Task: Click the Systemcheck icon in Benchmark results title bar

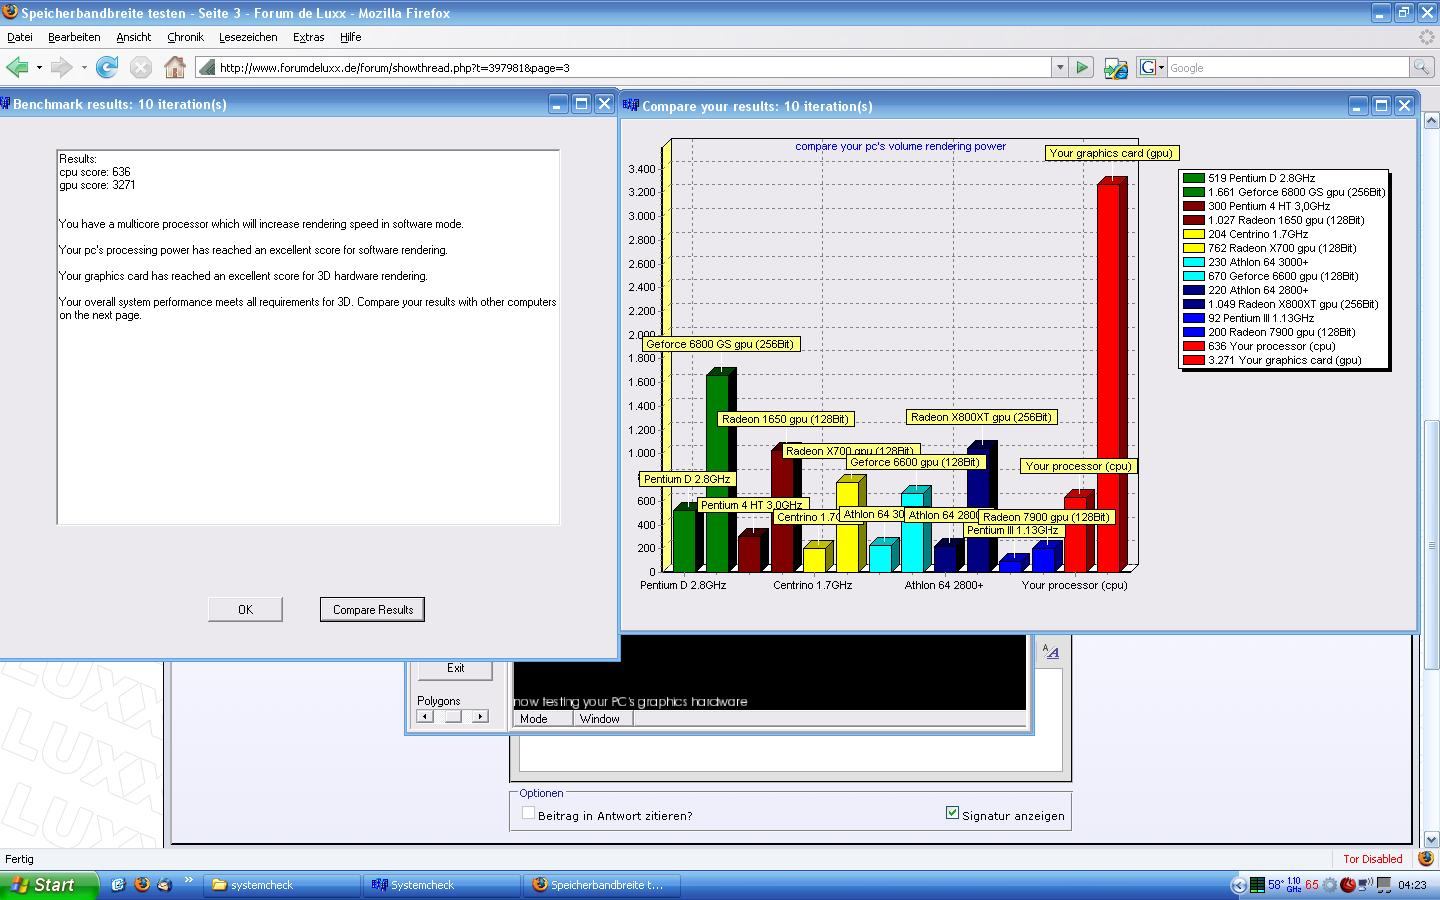Action: 5,104
